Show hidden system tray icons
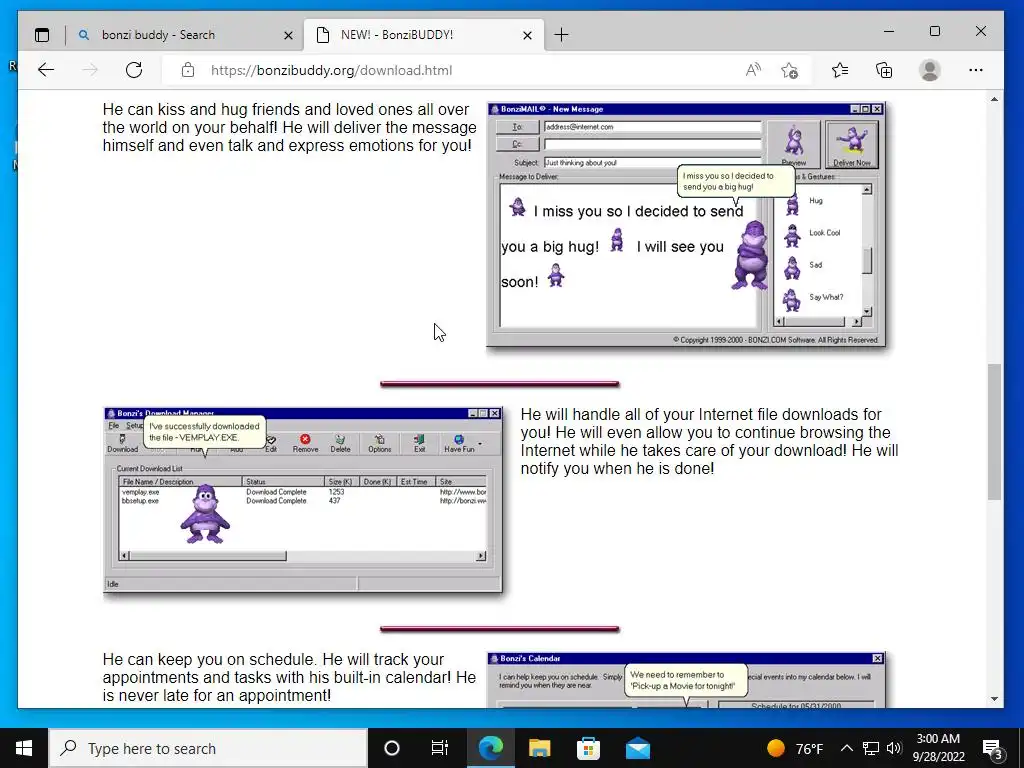Viewport: 1024px width, 768px height. (846, 748)
